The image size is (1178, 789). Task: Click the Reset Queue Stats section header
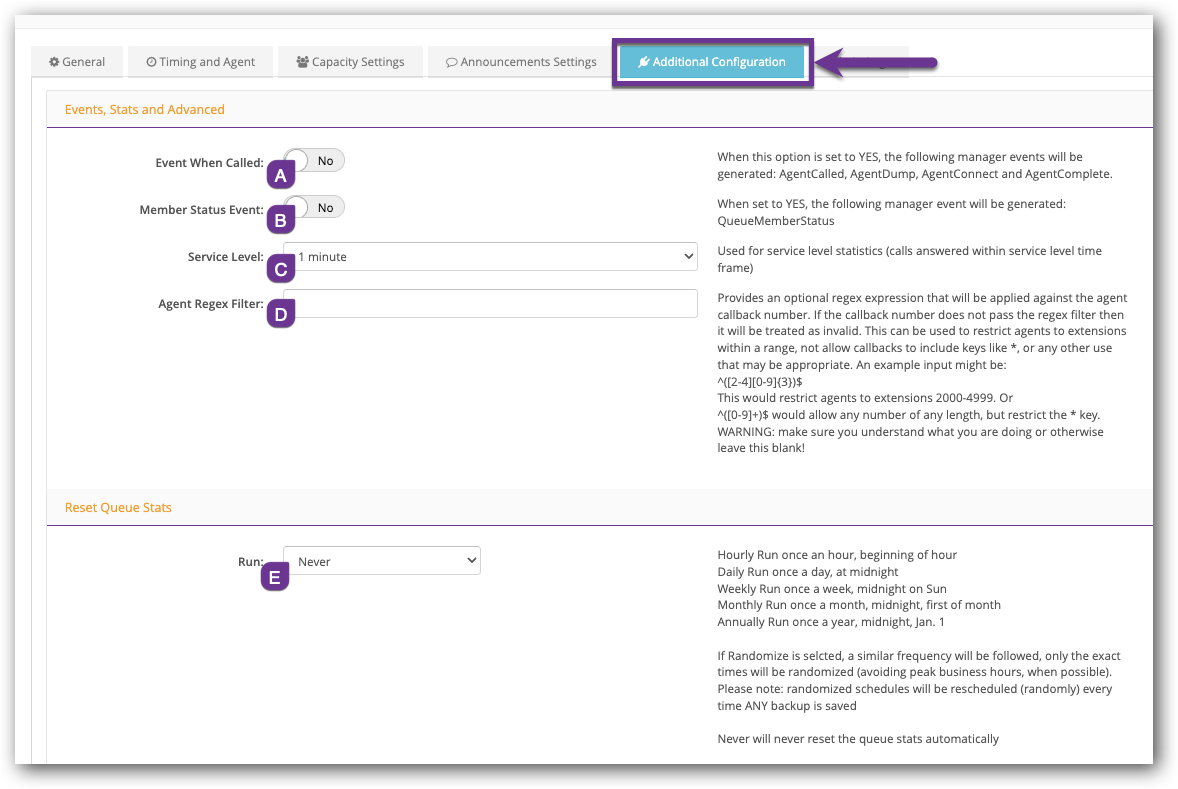click(118, 507)
